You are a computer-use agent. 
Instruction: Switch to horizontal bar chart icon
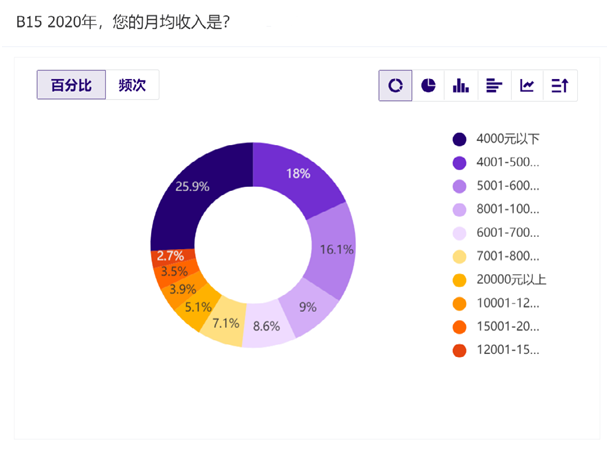(x=494, y=86)
